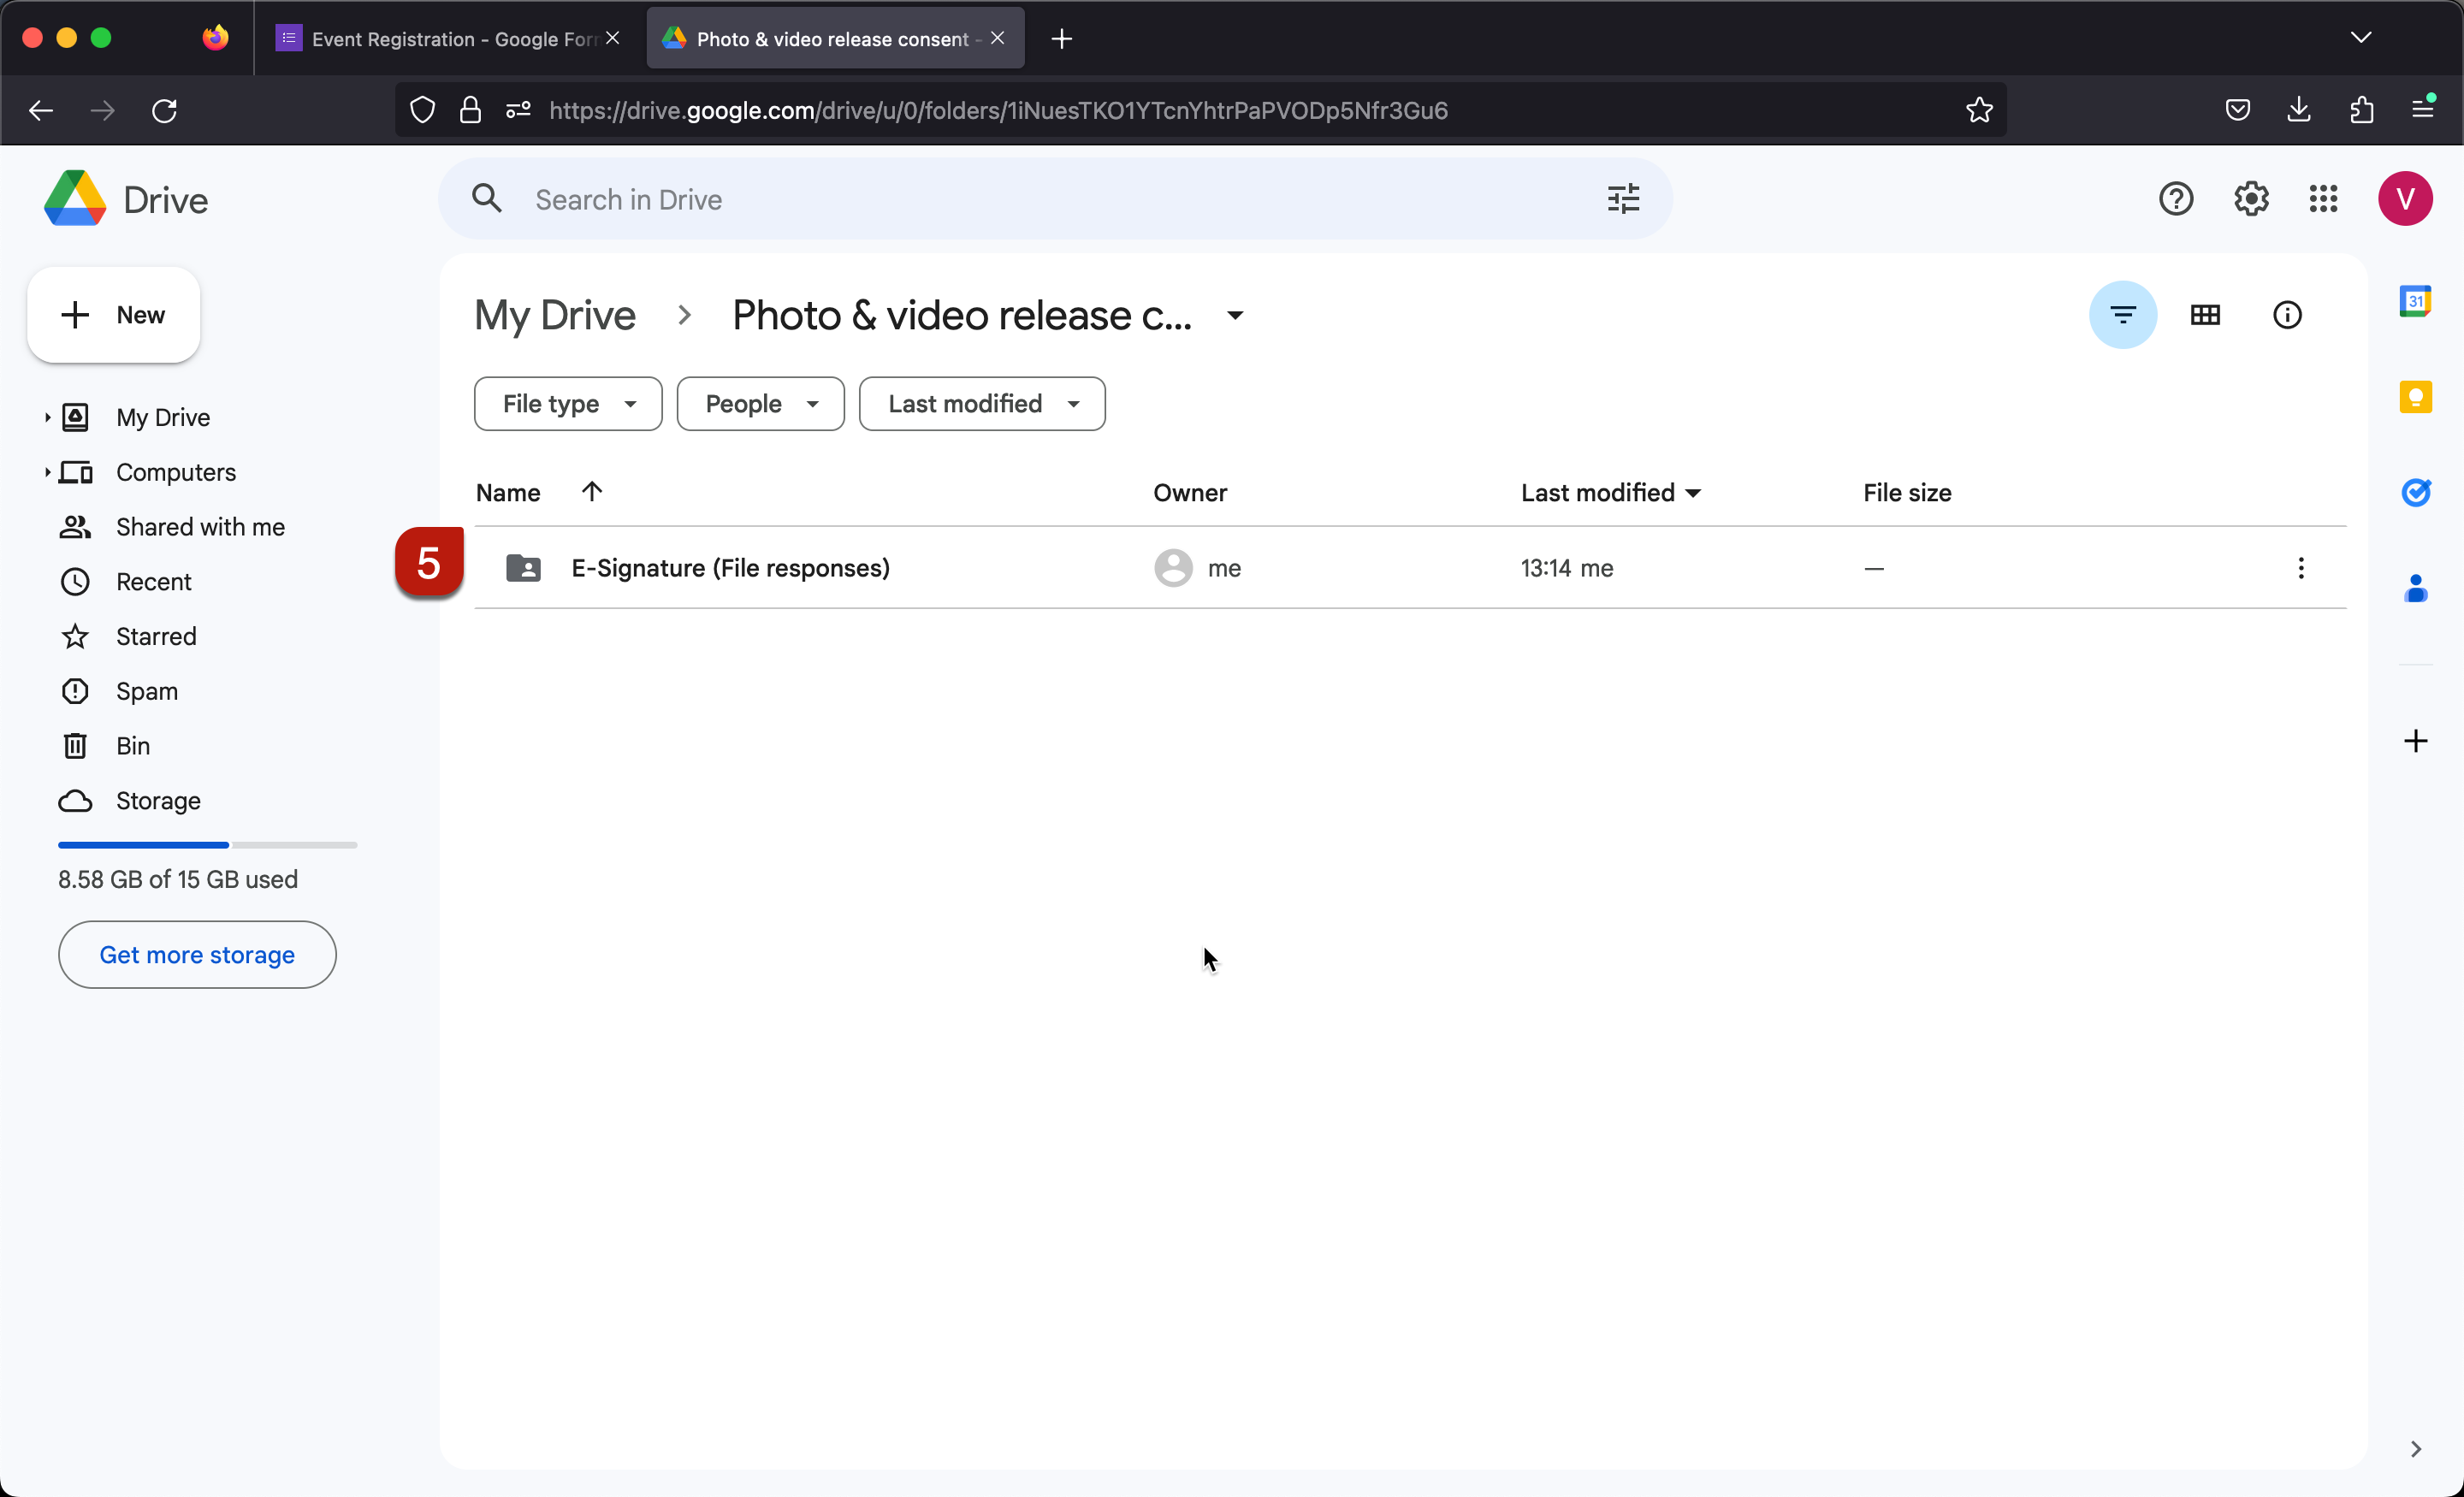The image size is (2464, 1497).
Task: Switch to grid view layout
Action: click(2206, 314)
